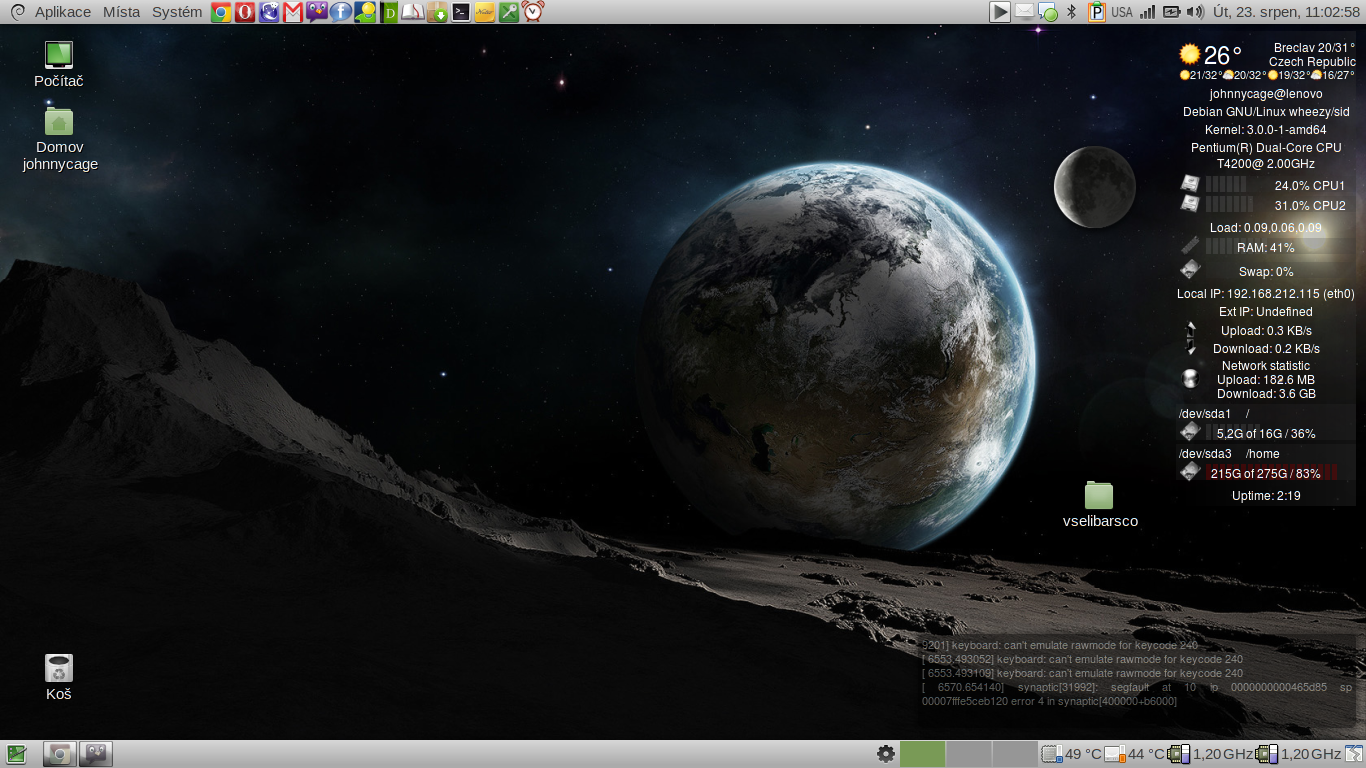Open the mail envelope indicator
Image resolution: width=1366 pixels, height=768 pixels.
point(1025,11)
